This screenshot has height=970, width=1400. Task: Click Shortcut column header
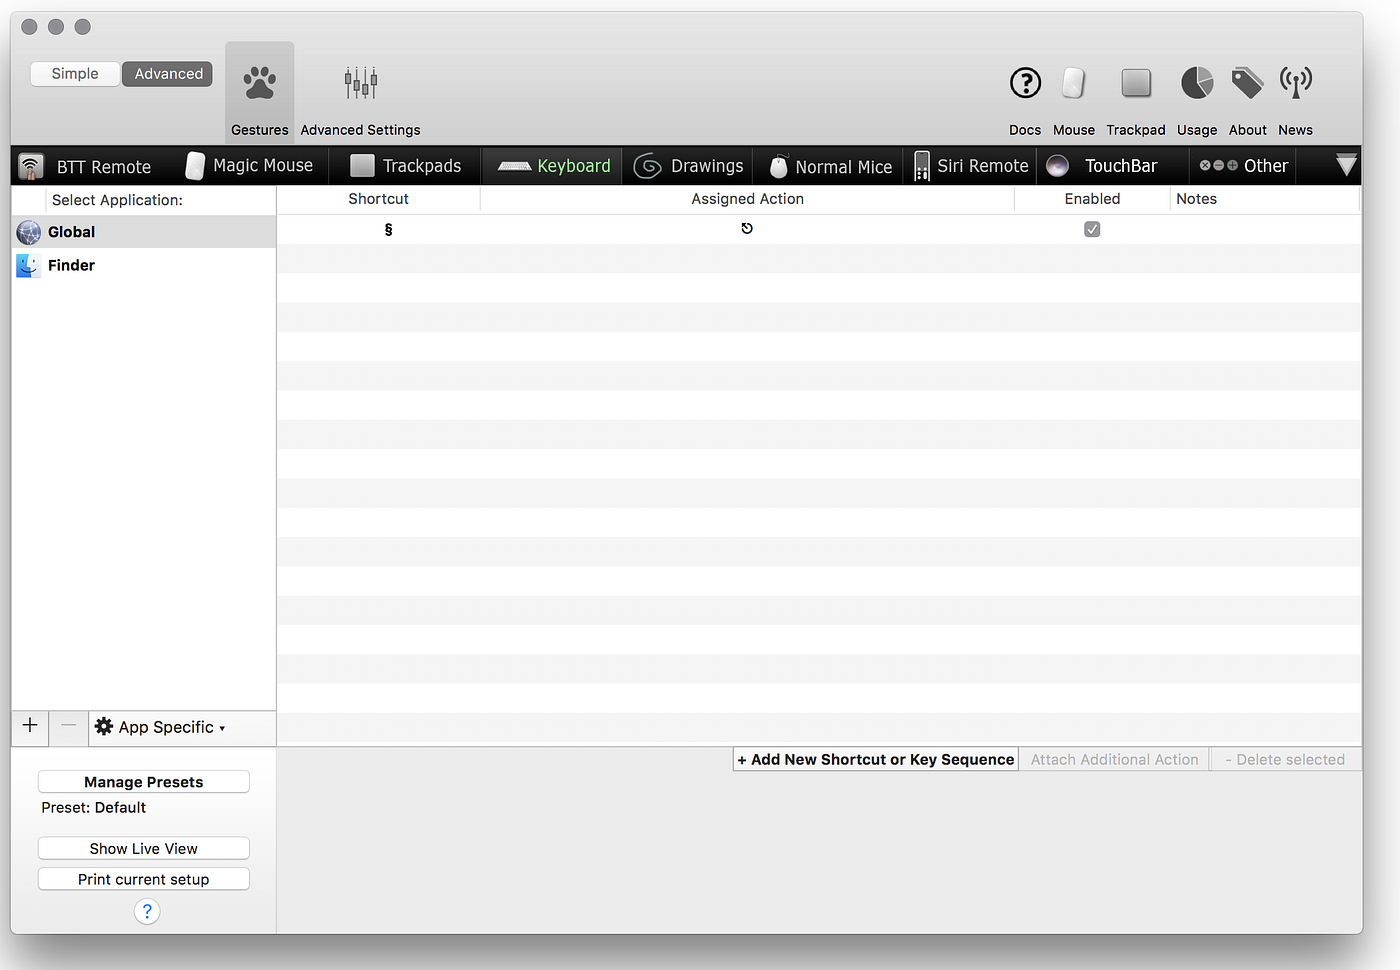pos(379,199)
